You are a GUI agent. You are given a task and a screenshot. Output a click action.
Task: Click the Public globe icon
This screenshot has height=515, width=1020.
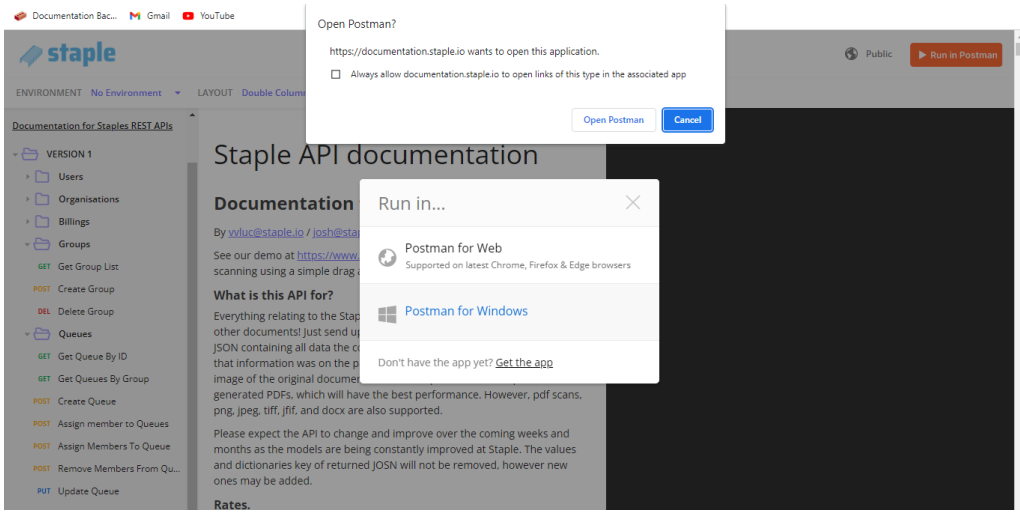point(851,54)
